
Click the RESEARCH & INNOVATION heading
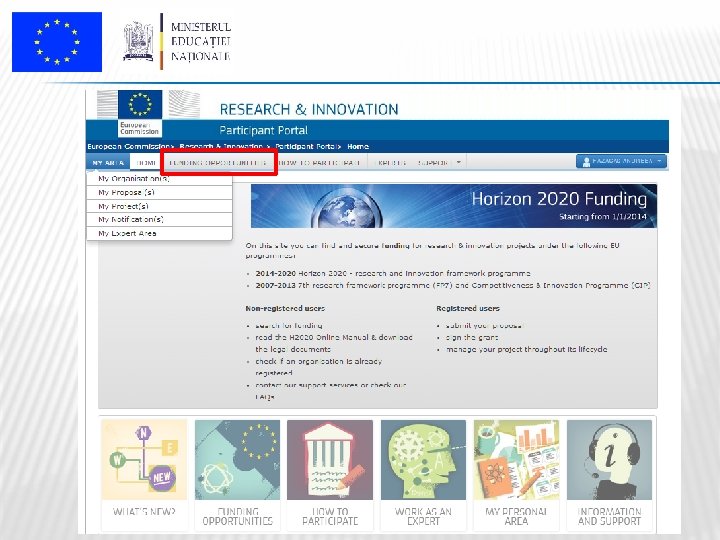click(x=309, y=109)
